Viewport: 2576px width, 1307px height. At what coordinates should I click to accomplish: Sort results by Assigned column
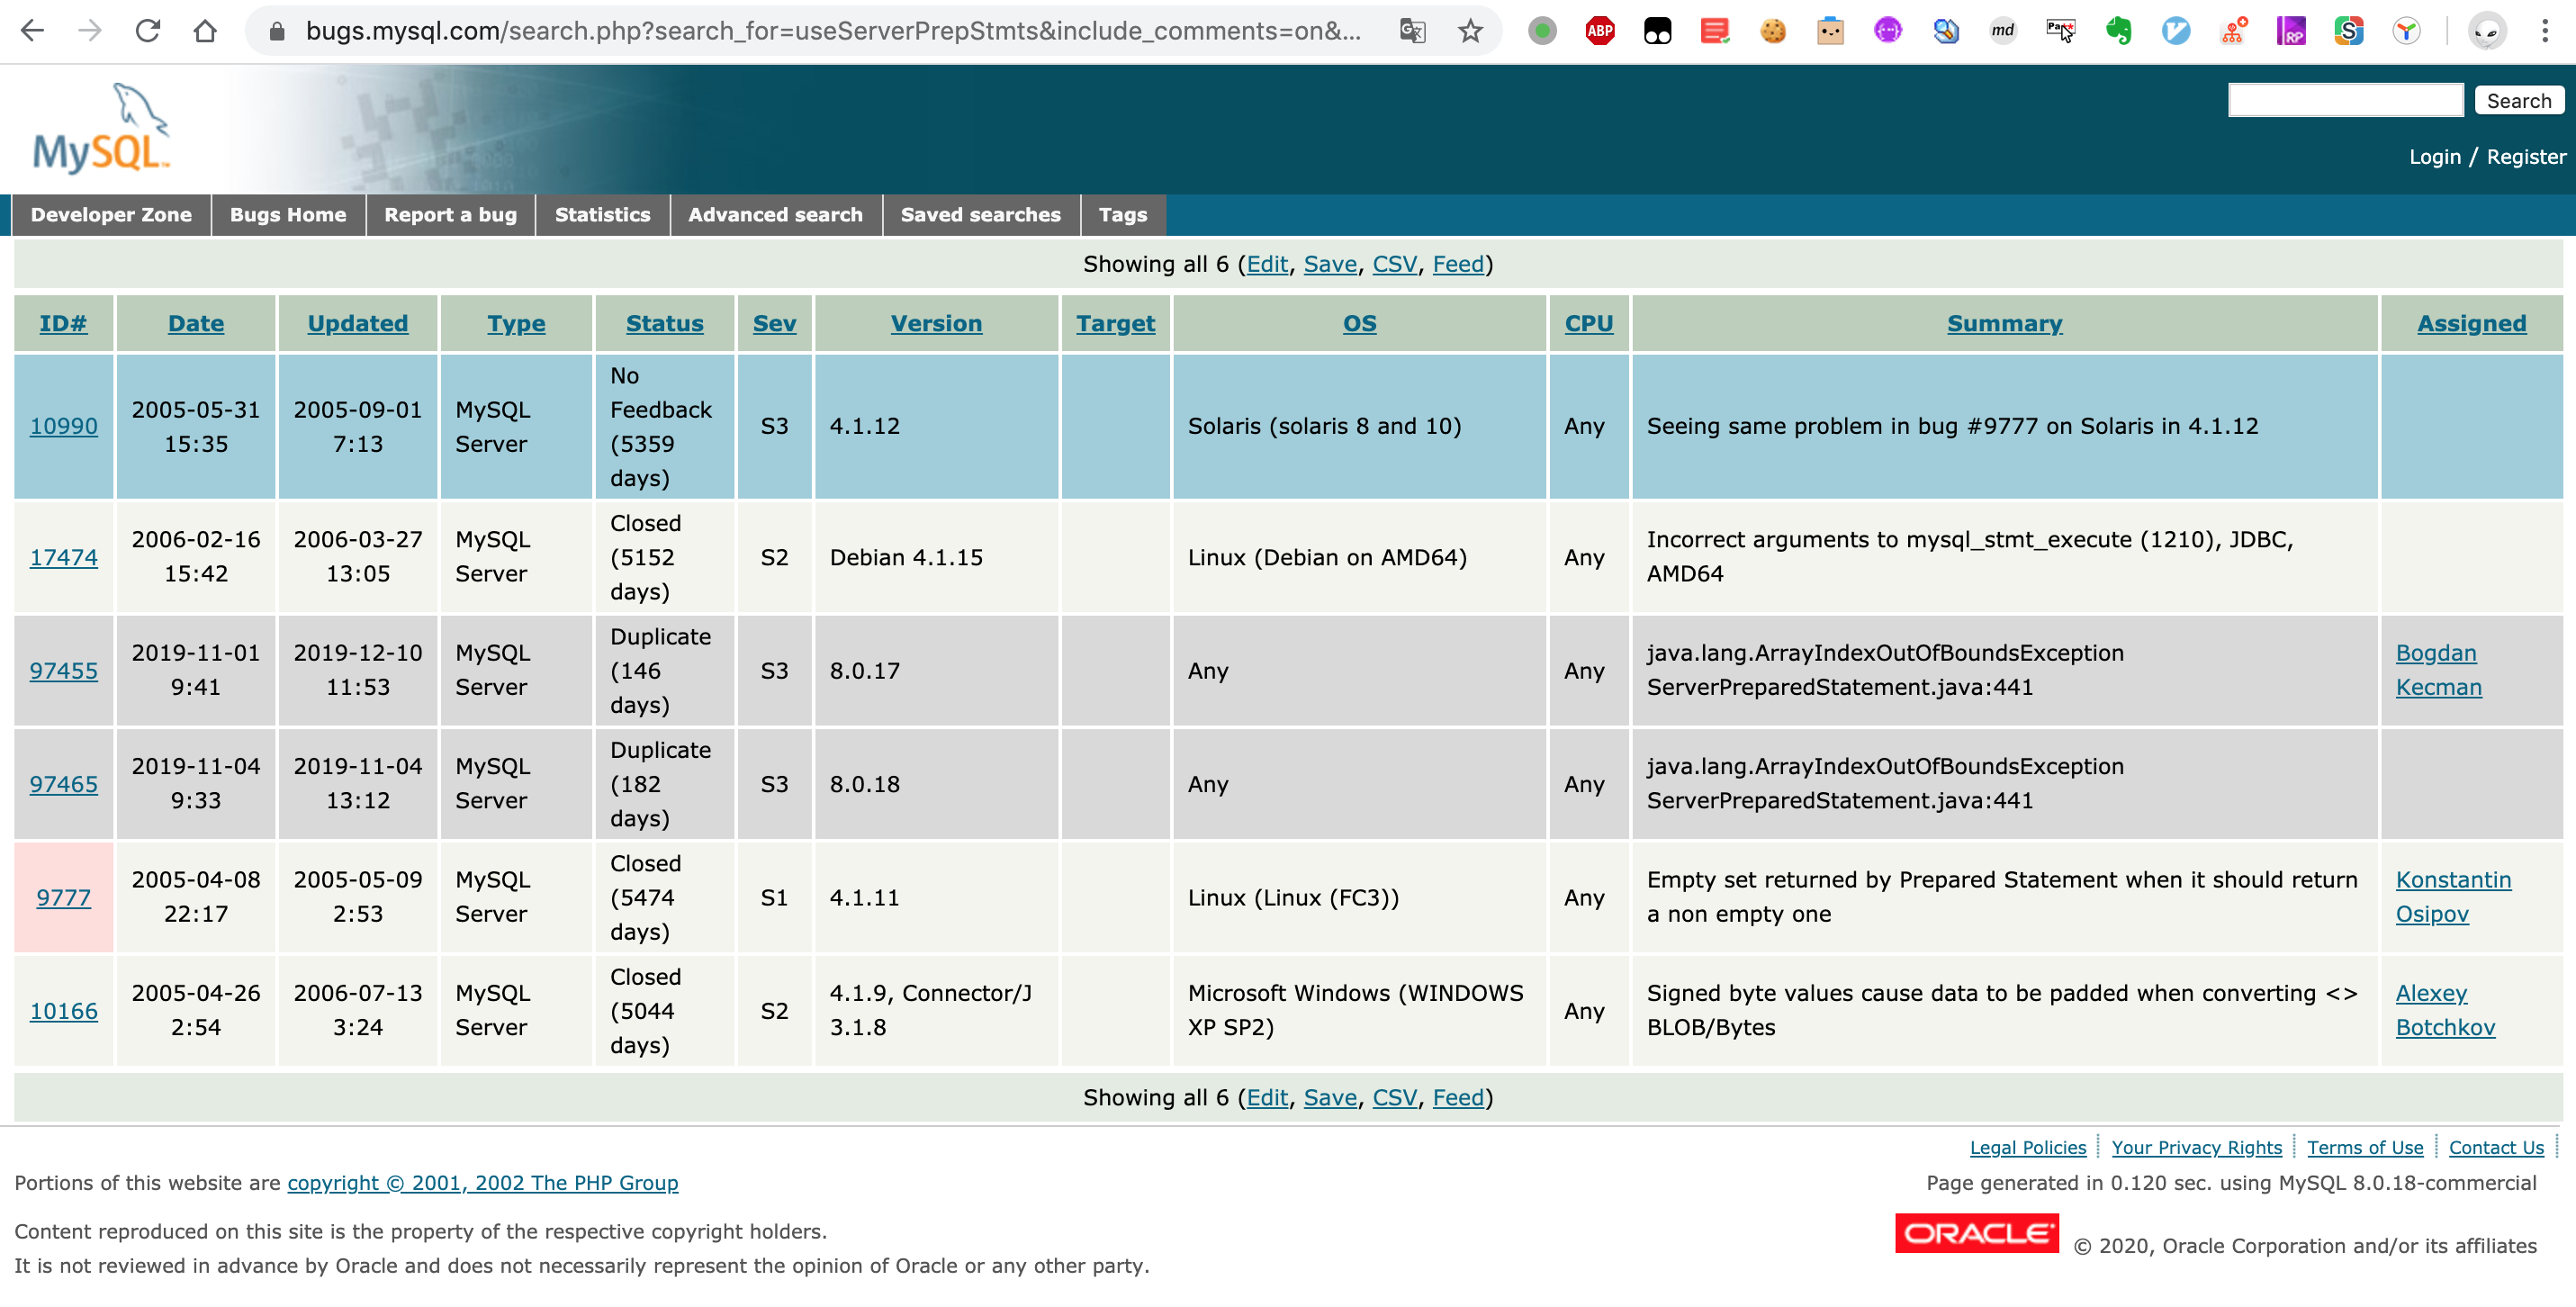click(2472, 323)
